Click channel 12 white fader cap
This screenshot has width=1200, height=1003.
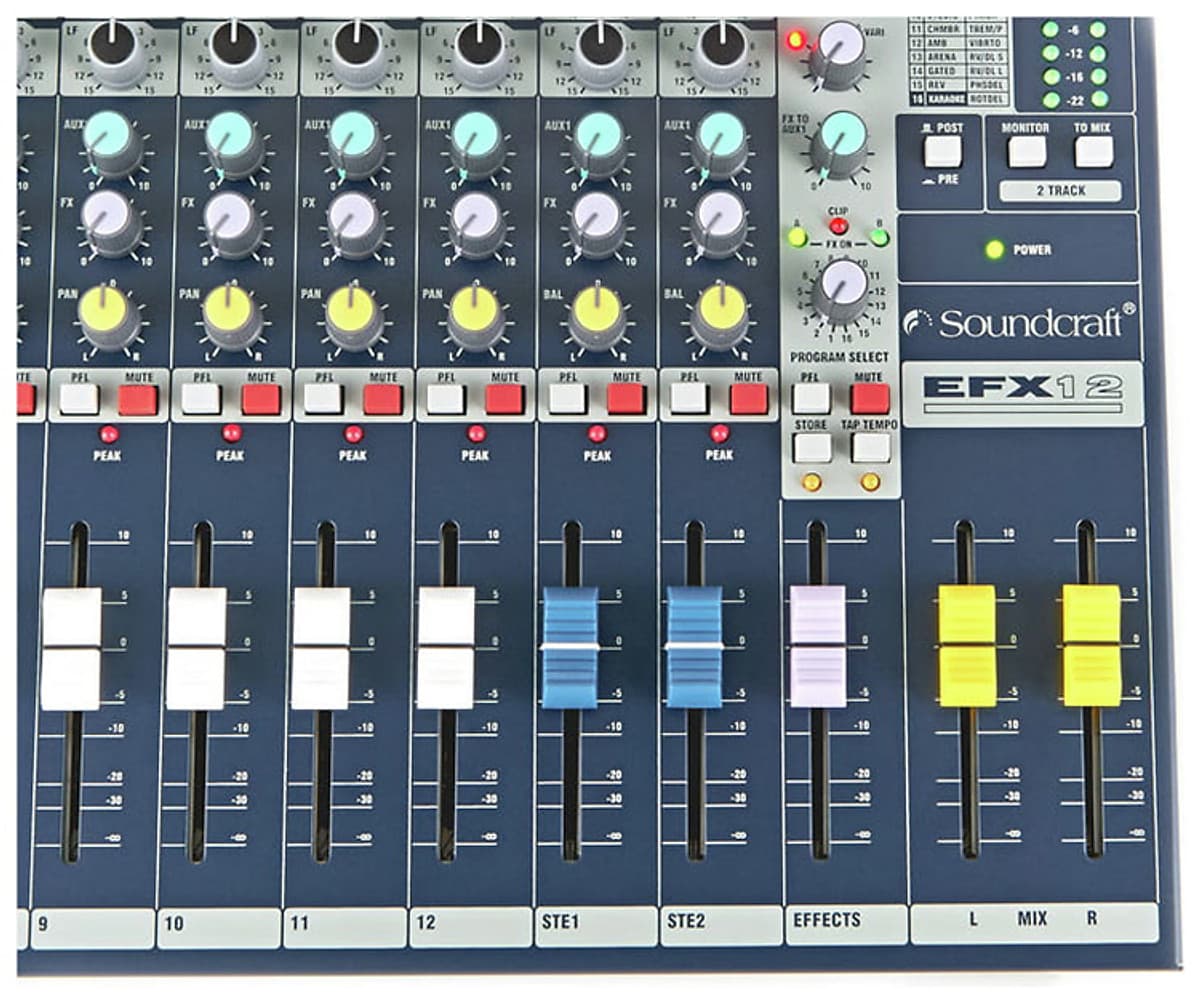445,649
